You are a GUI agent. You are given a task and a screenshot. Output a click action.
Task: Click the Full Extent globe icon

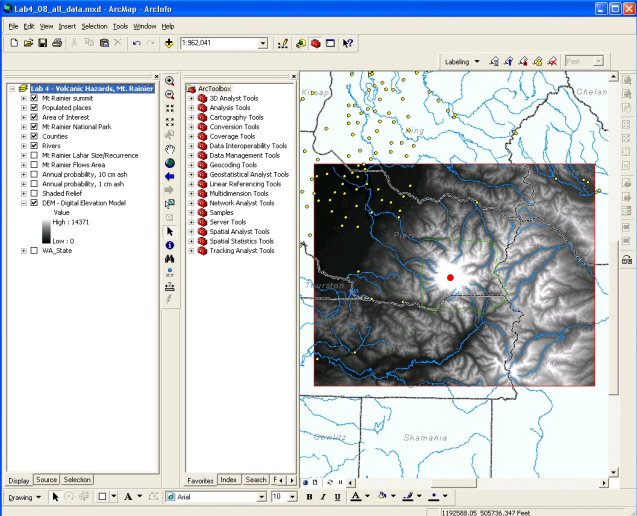[x=170, y=163]
